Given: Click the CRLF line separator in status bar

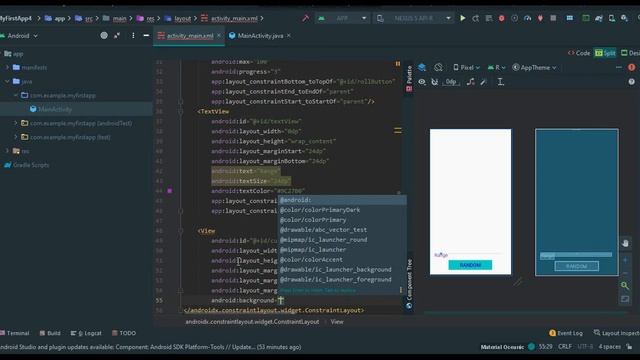Looking at the screenshot, I should (565, 347).
